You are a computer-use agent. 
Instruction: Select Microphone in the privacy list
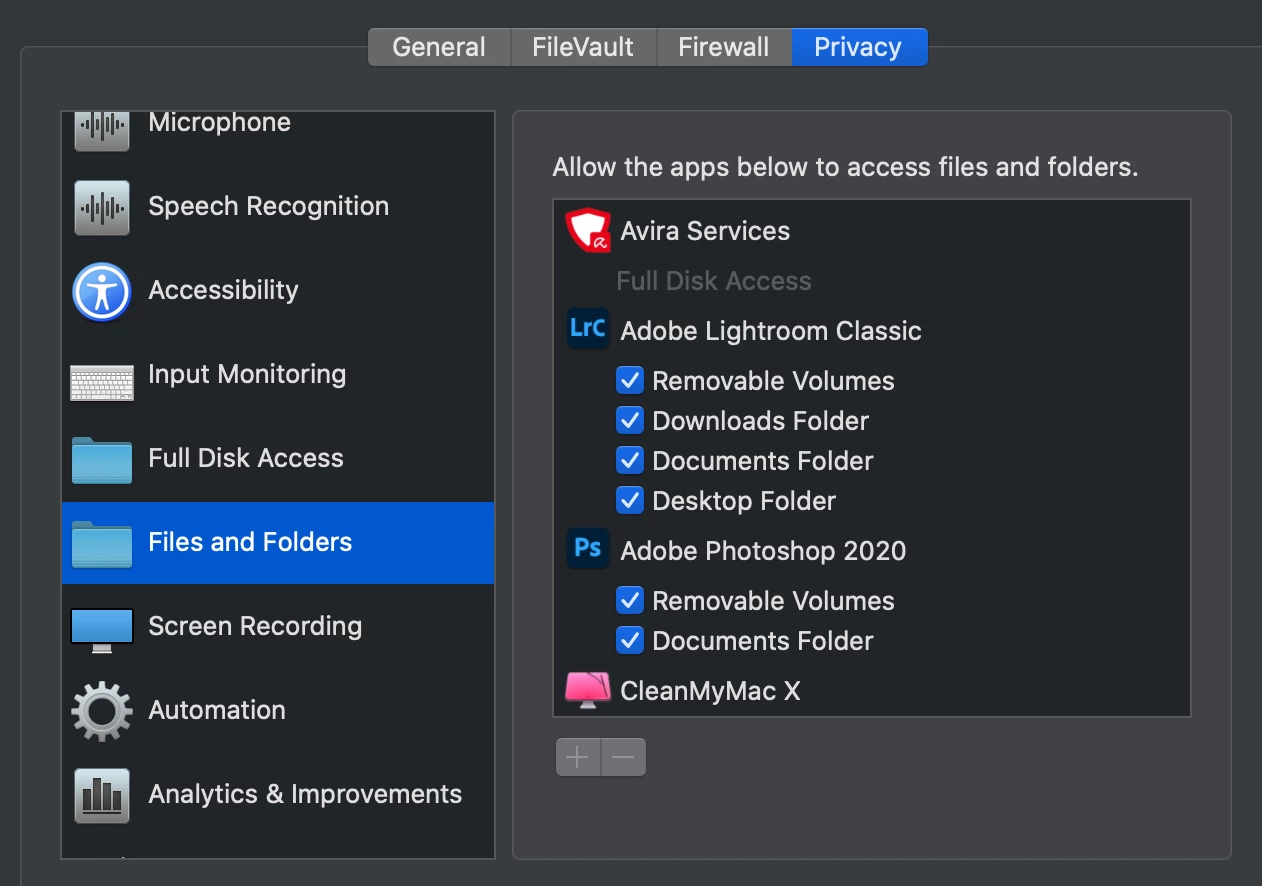coord(220,123)
